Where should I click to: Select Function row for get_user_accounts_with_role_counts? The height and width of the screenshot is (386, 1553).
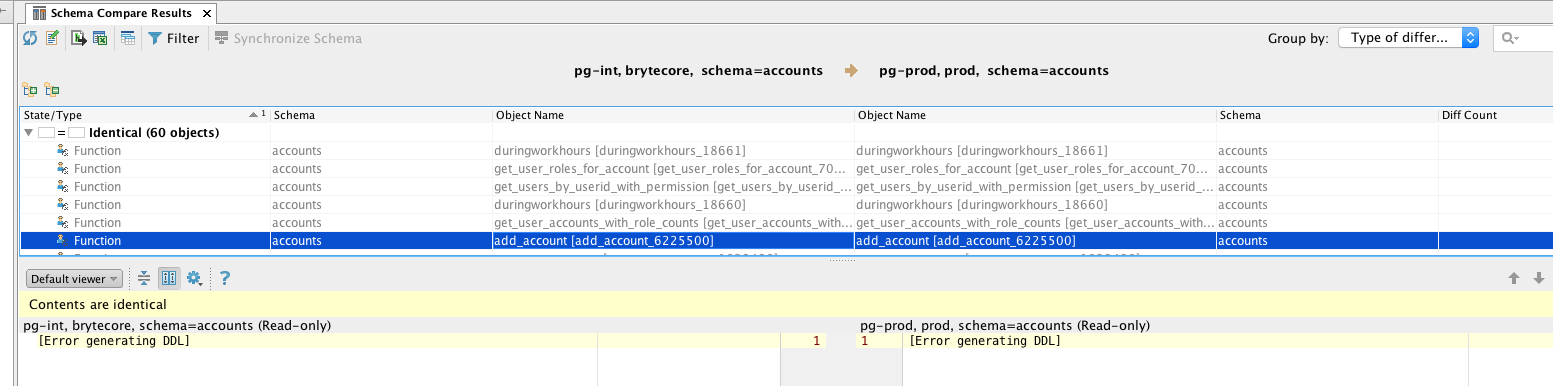point(785,223)
